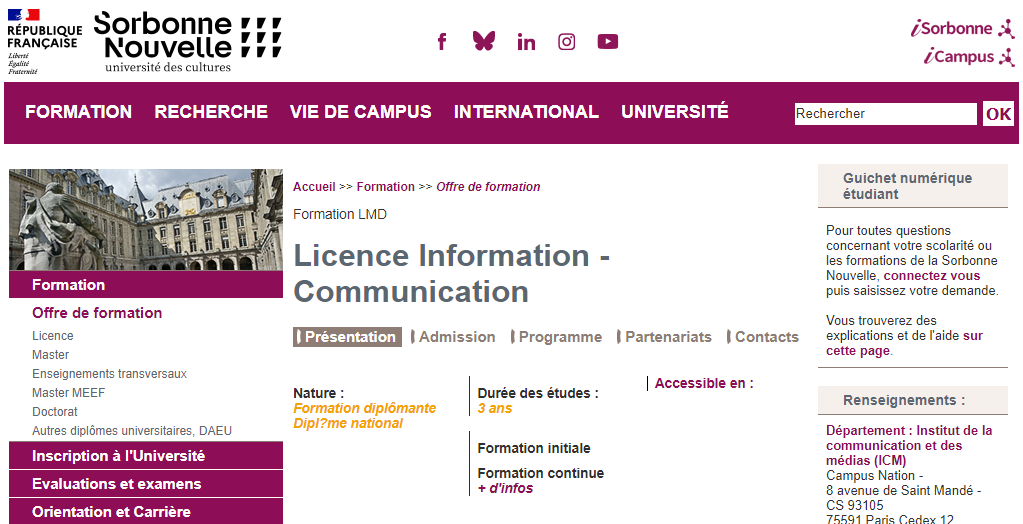1023x524 pixels.
Task: Open the iCampus portal link
Action: pyautogui.click(x=970, y=57)
